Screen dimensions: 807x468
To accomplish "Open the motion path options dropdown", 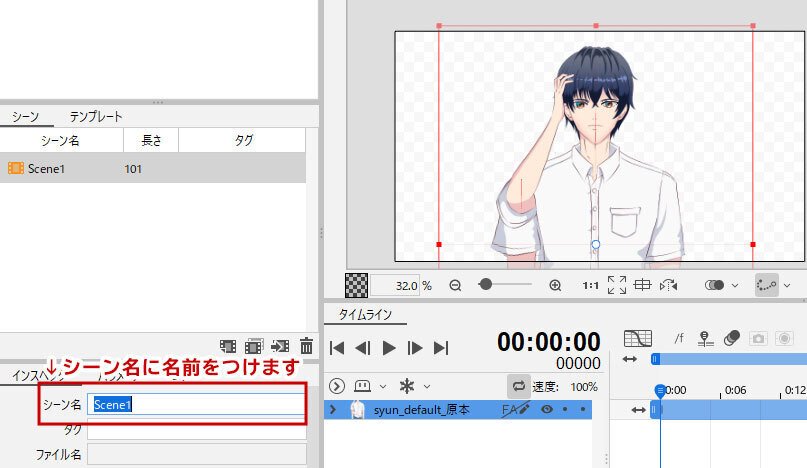I will click(787, 285).
